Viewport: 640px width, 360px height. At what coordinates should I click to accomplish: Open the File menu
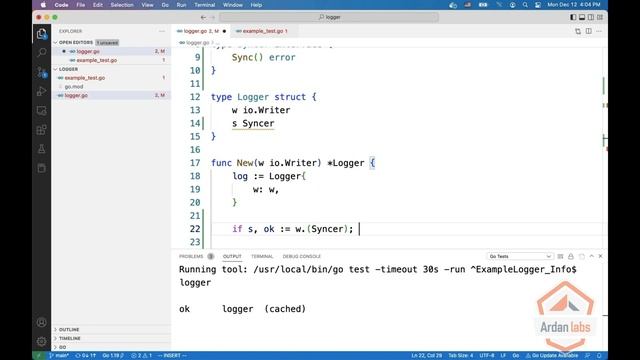point(81,5)
